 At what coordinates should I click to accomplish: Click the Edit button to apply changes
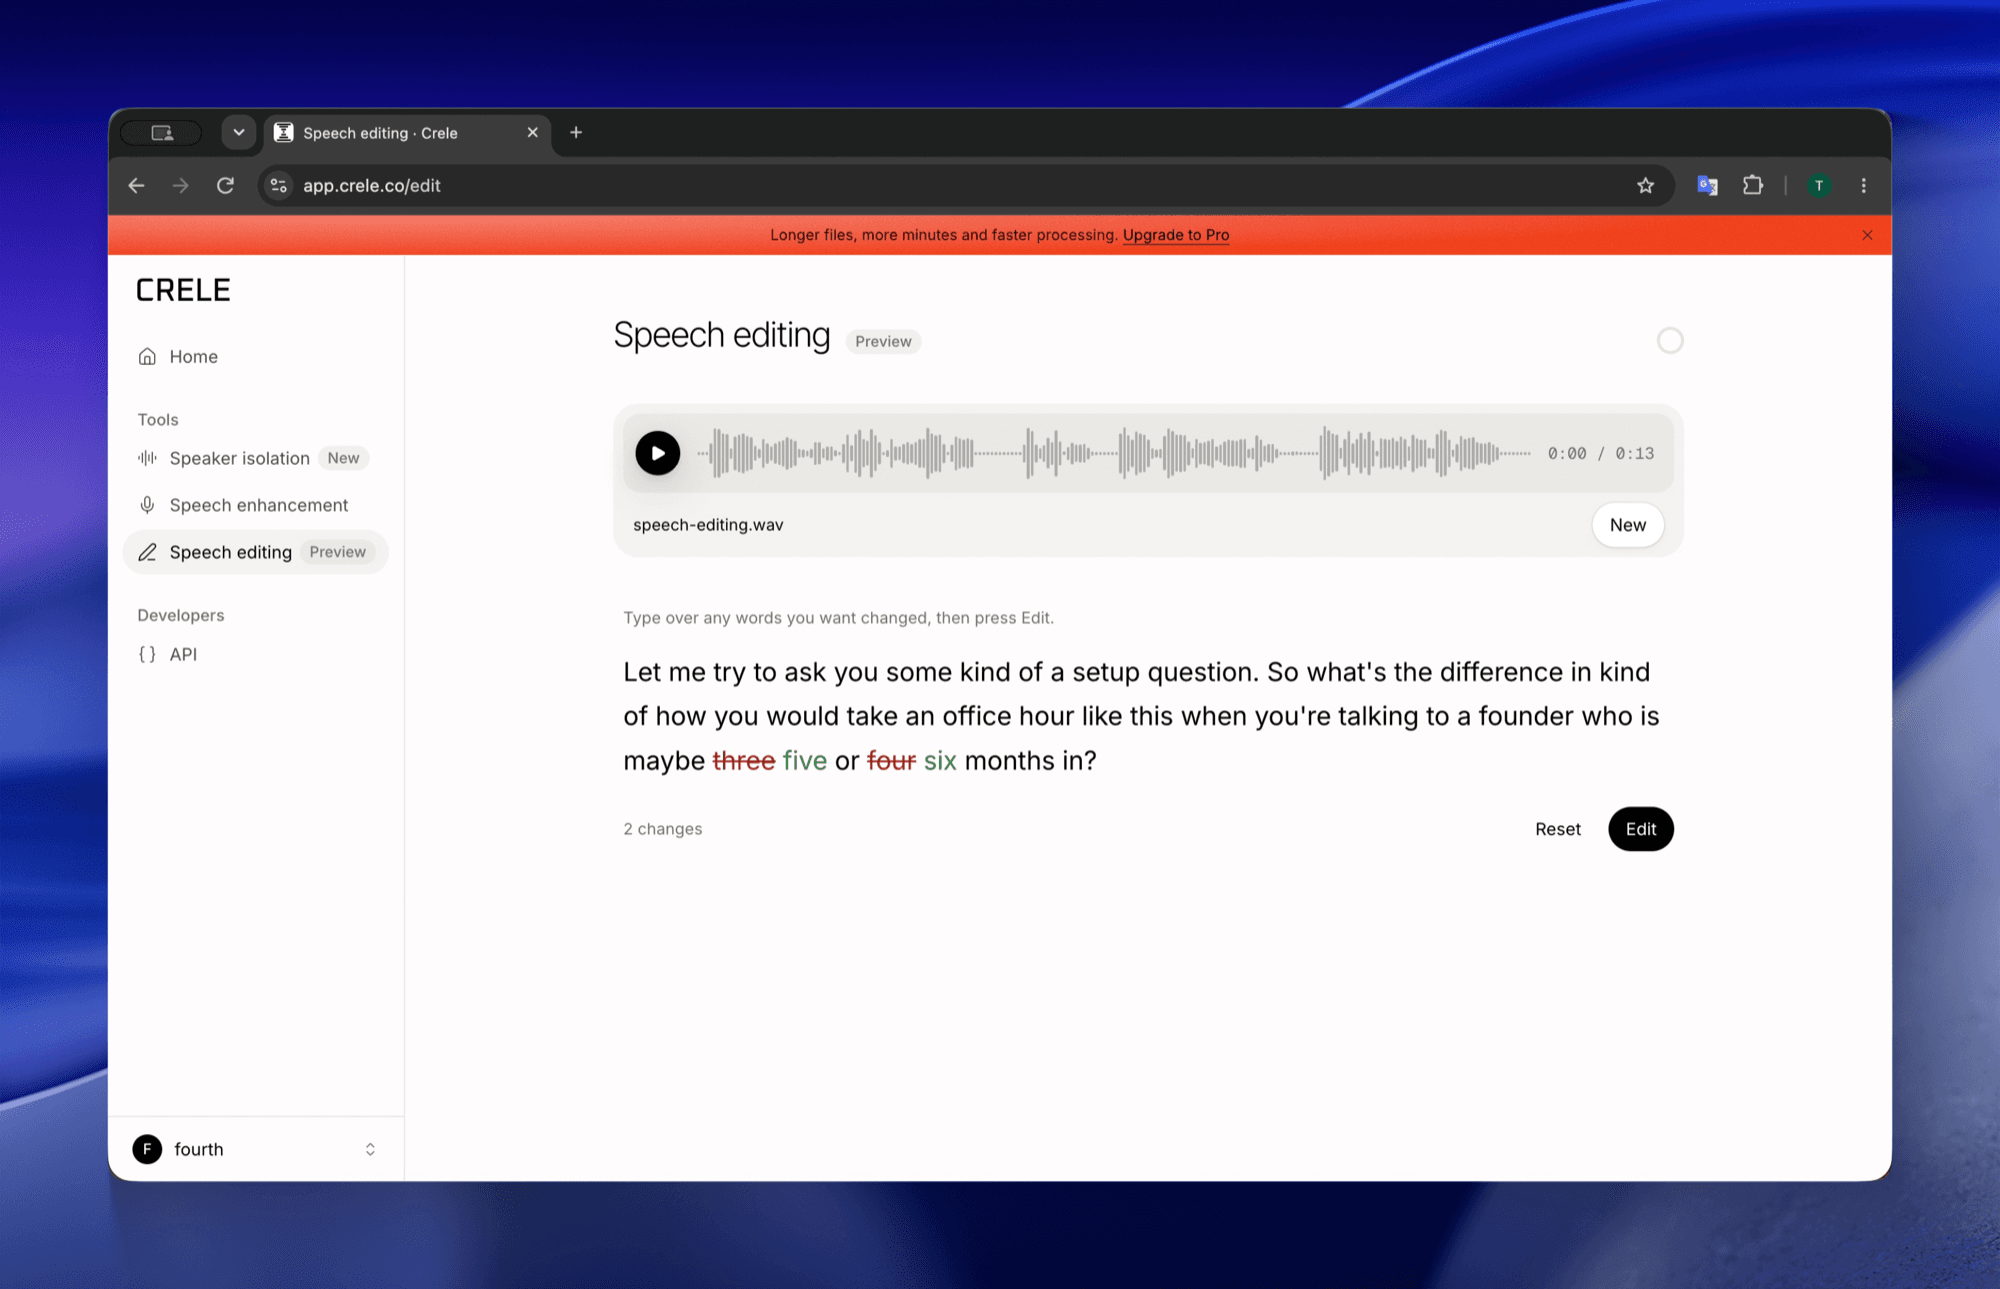(x=1640, y=829)
